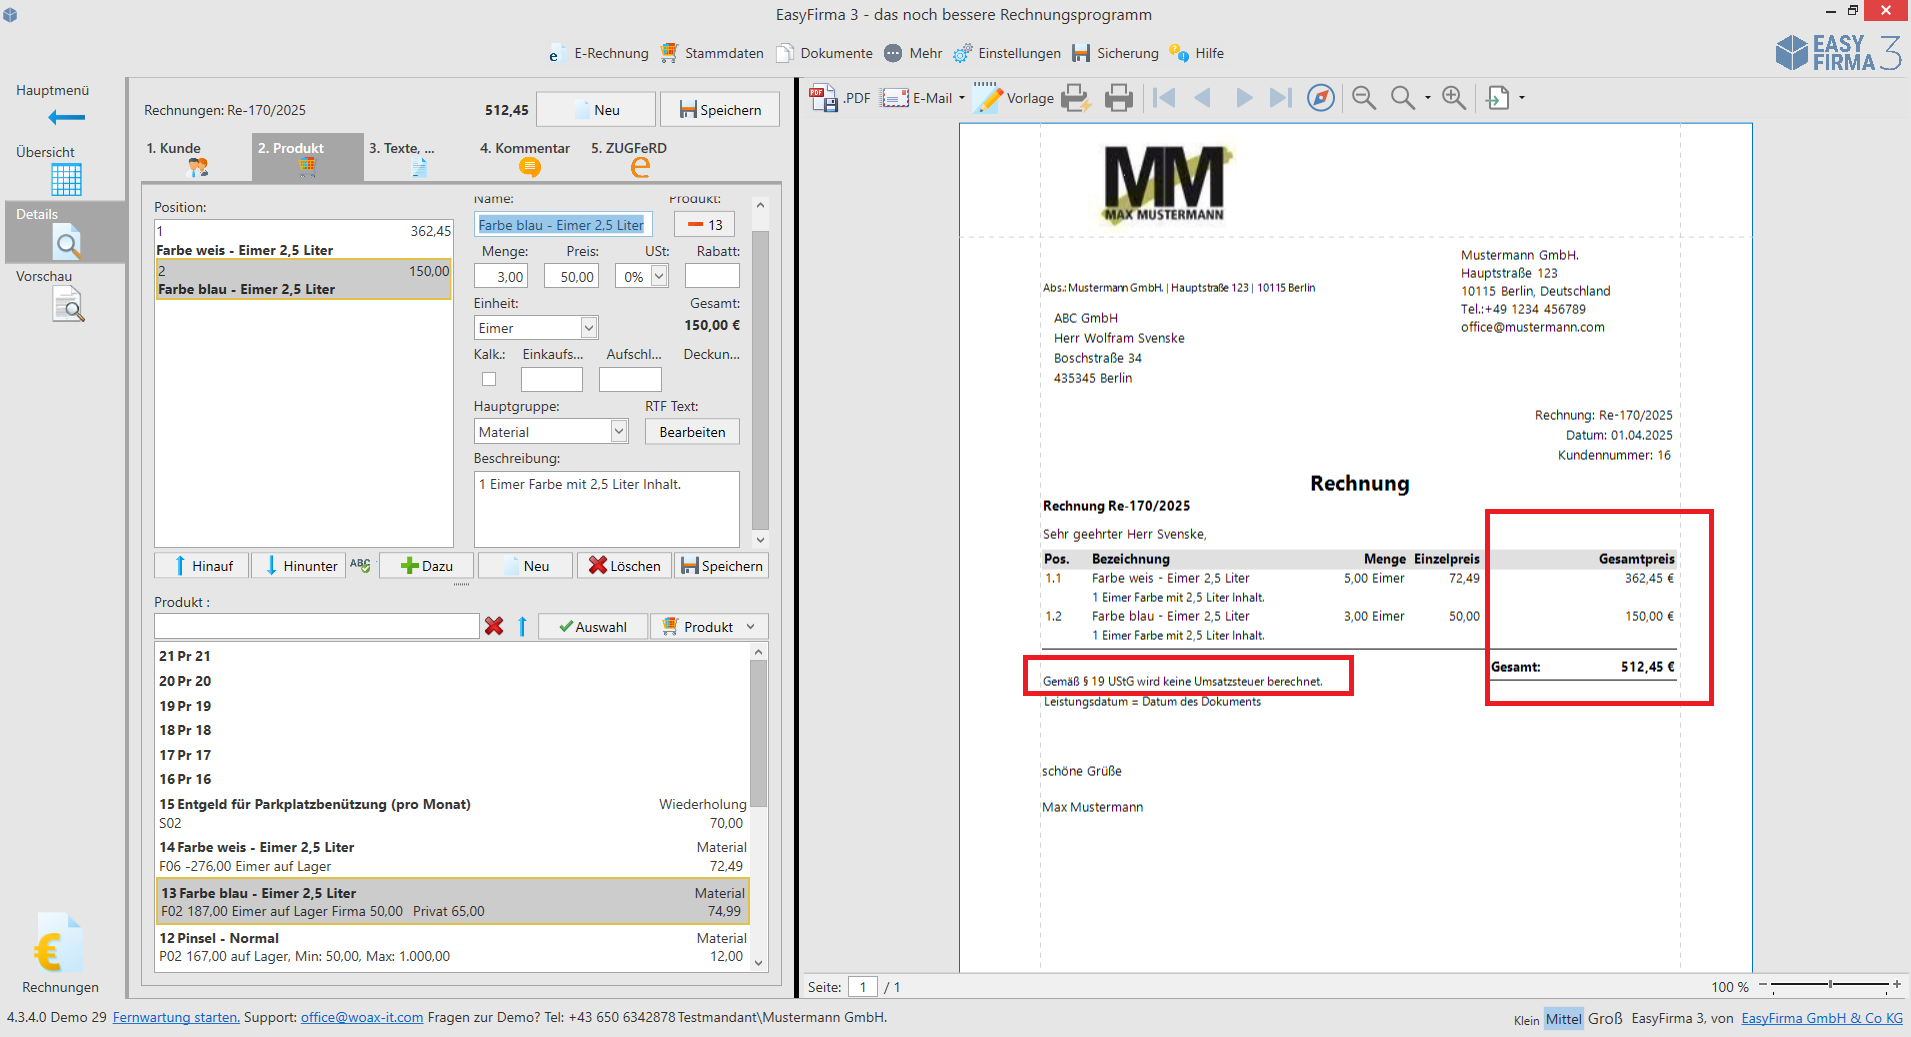Image resolution: width=1911 pixels, height=1037 pixels.
Task: Go to last page with skip-forward arrow
Action: [x=1279, y=98]
